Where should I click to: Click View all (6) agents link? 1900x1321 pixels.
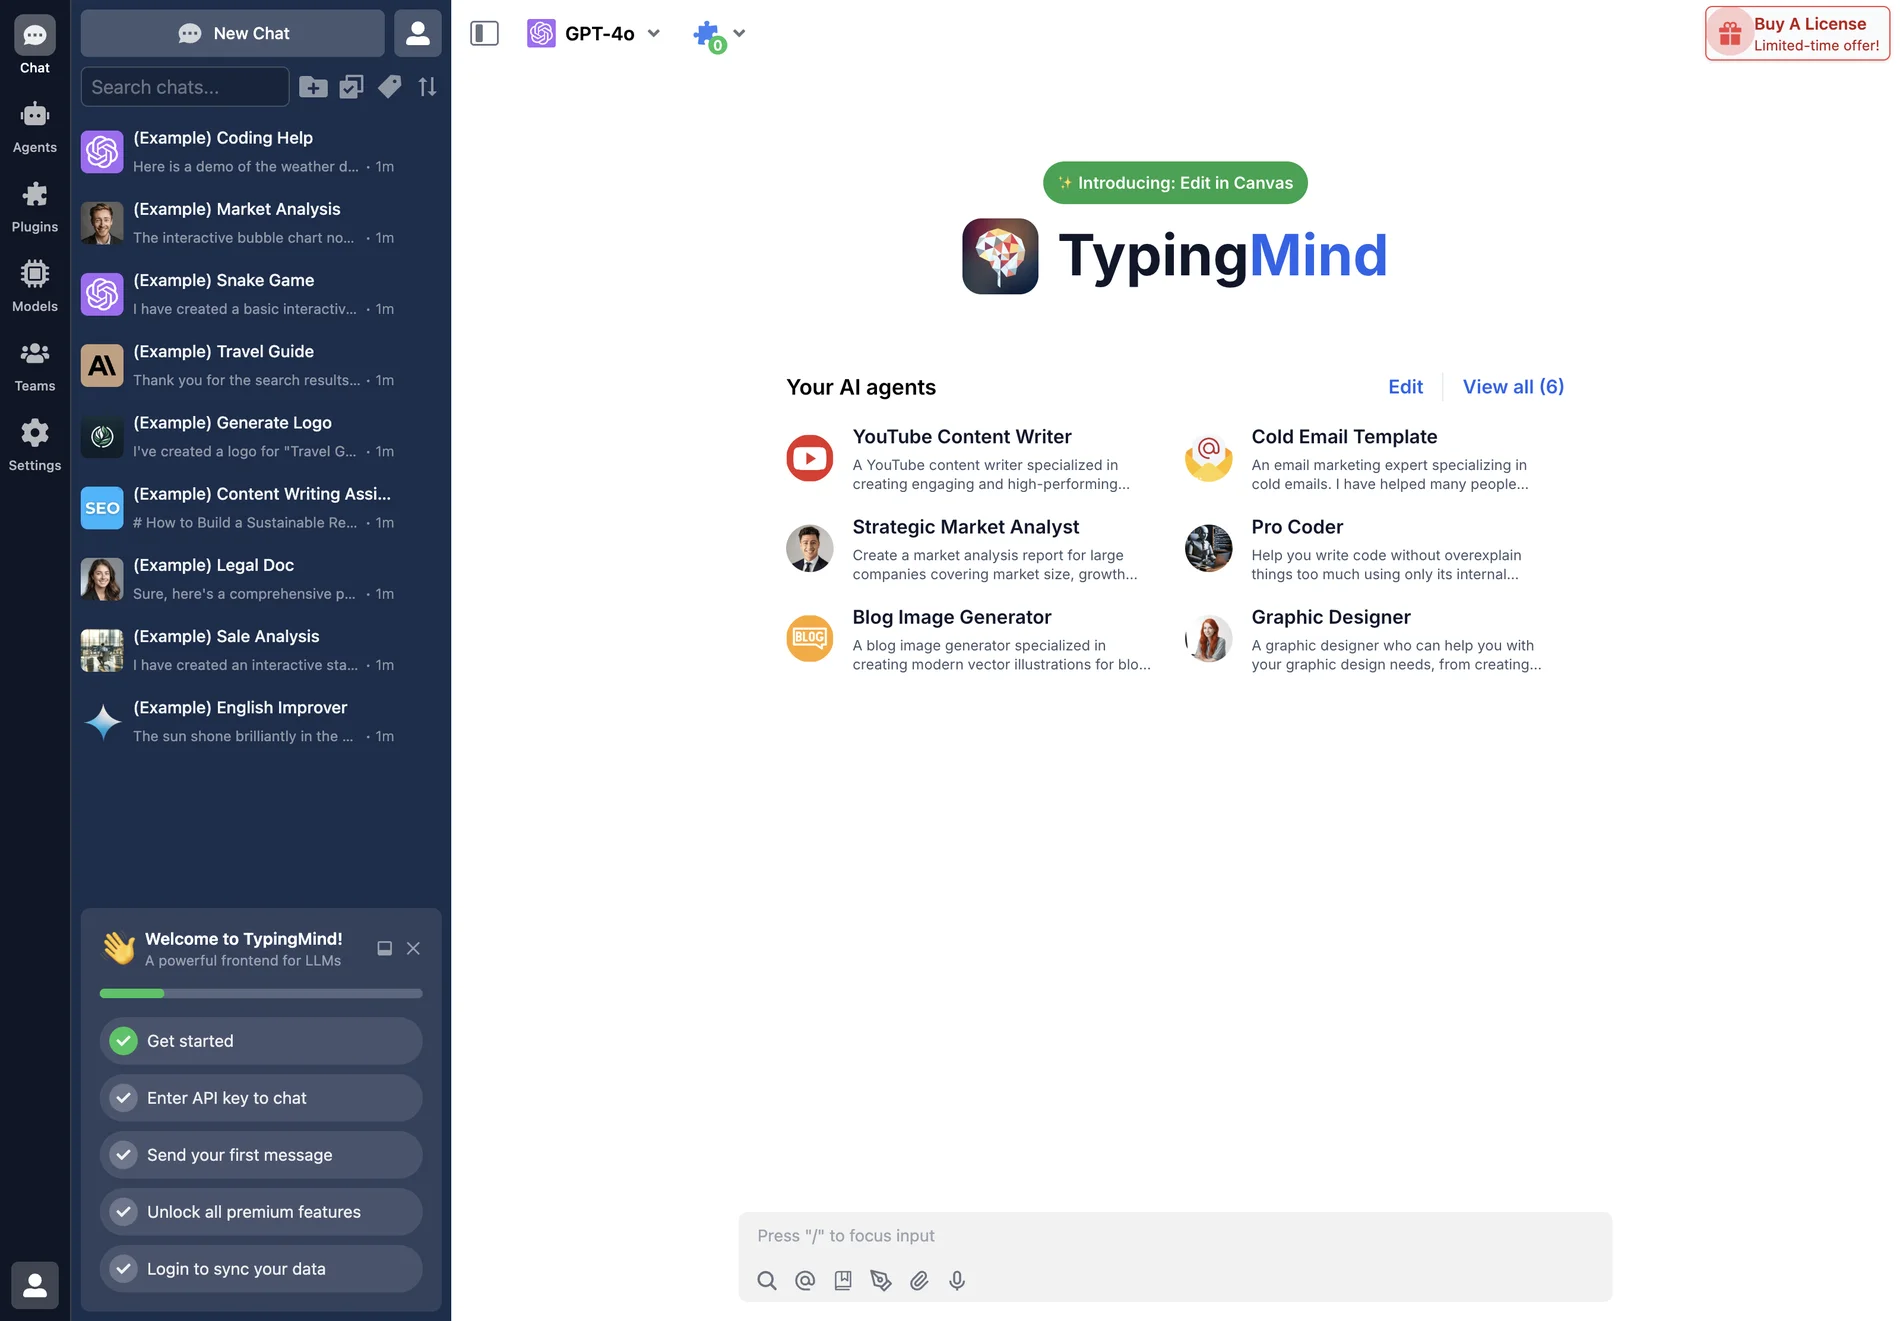click(1513, 387)
